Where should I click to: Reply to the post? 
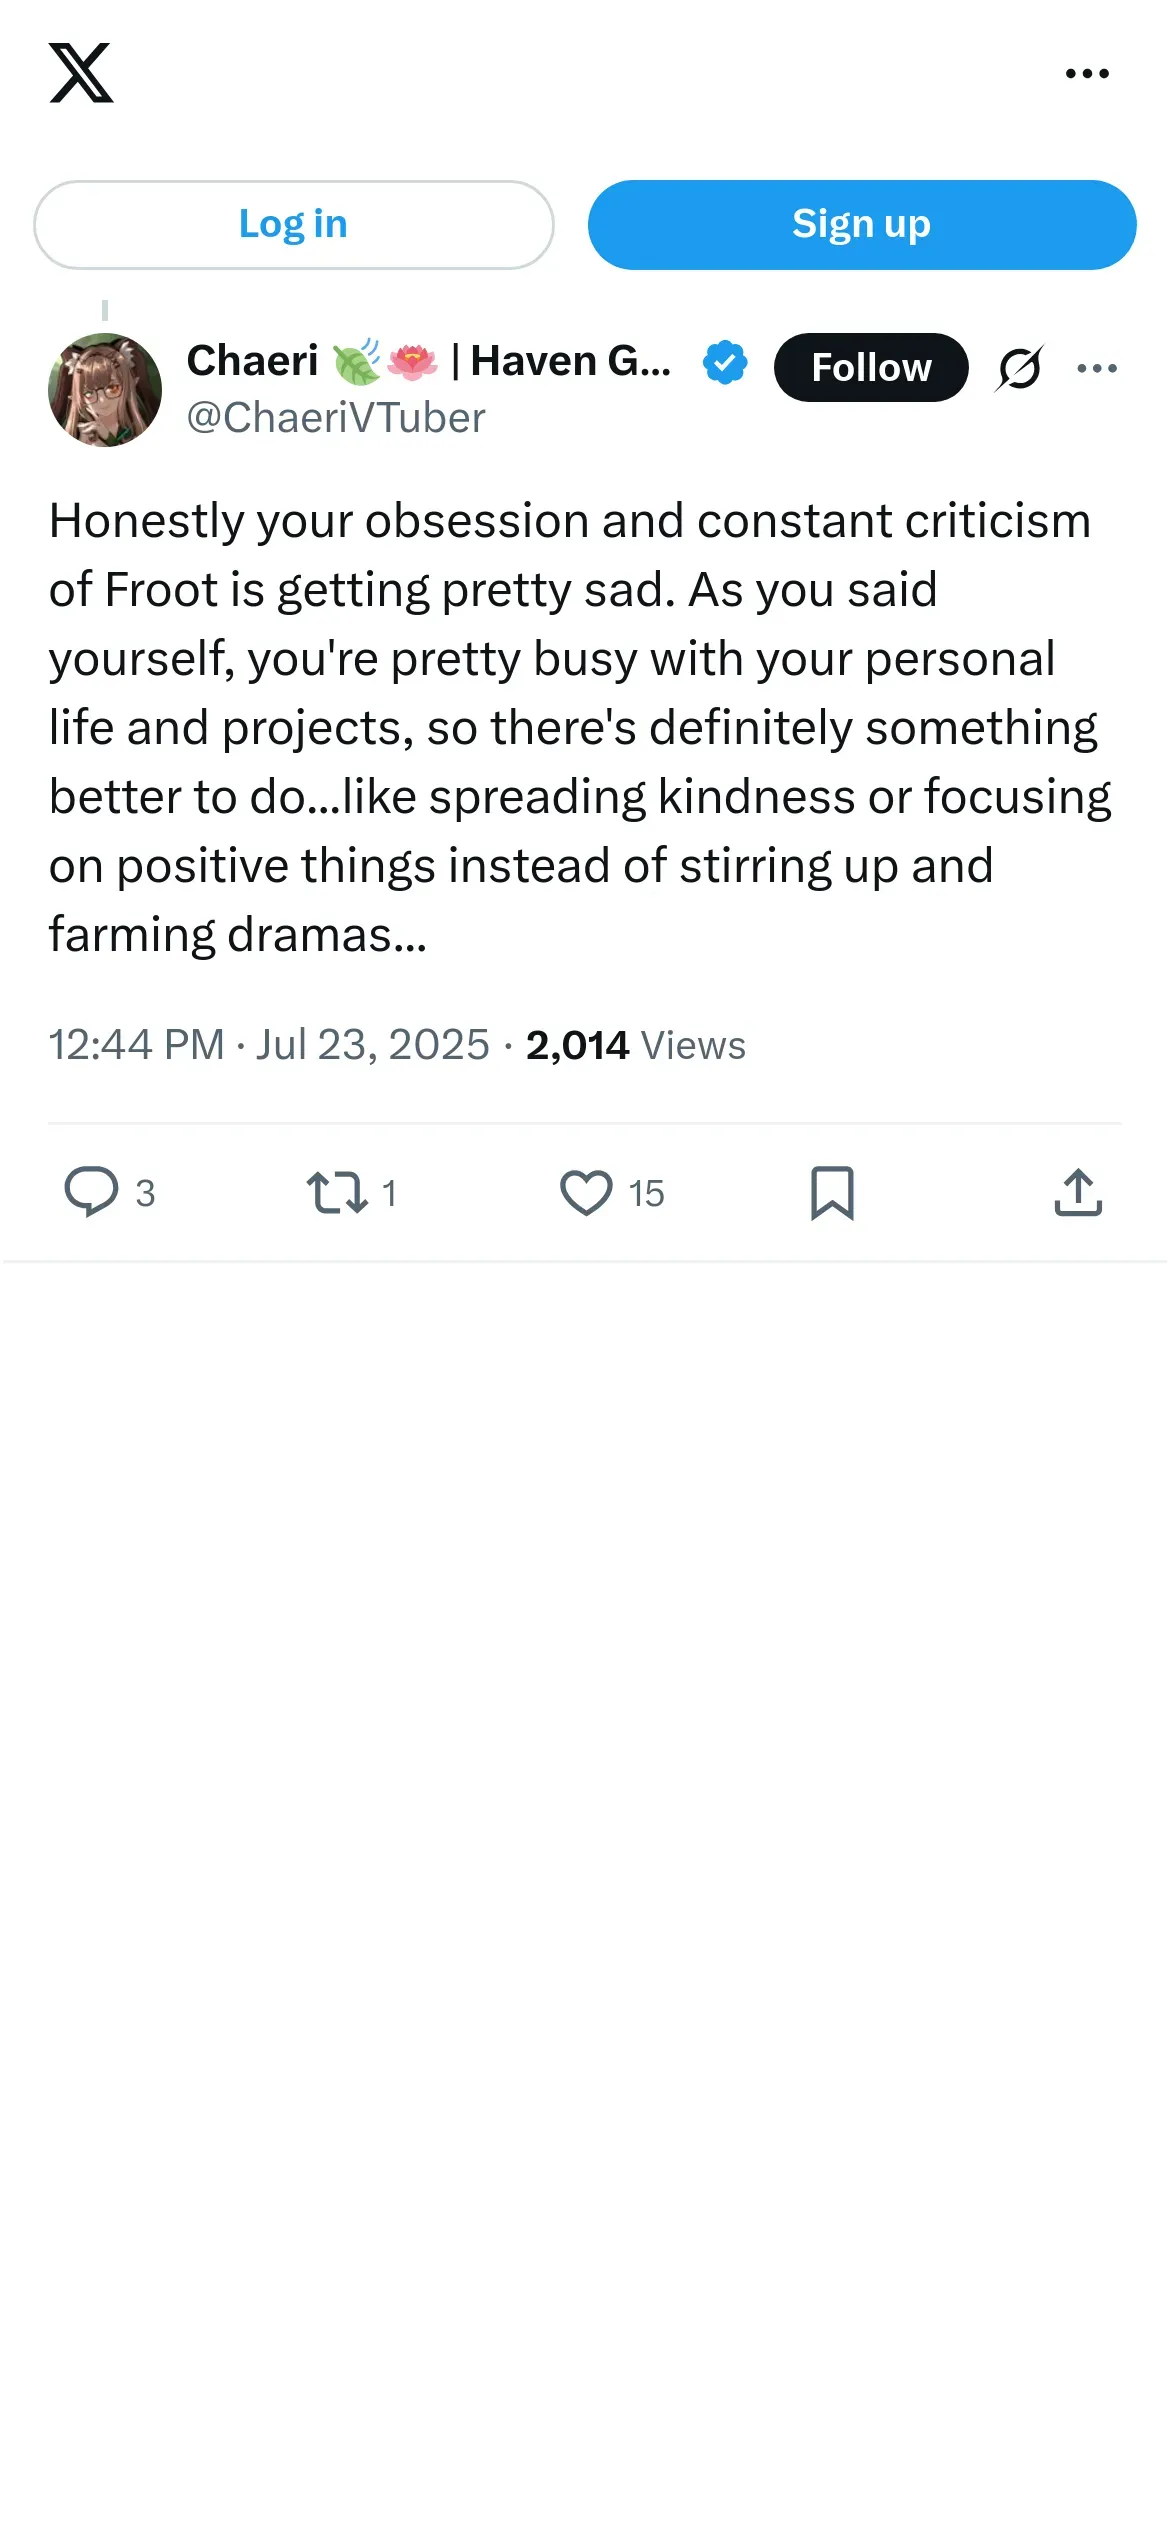(x=91, y=1192)
